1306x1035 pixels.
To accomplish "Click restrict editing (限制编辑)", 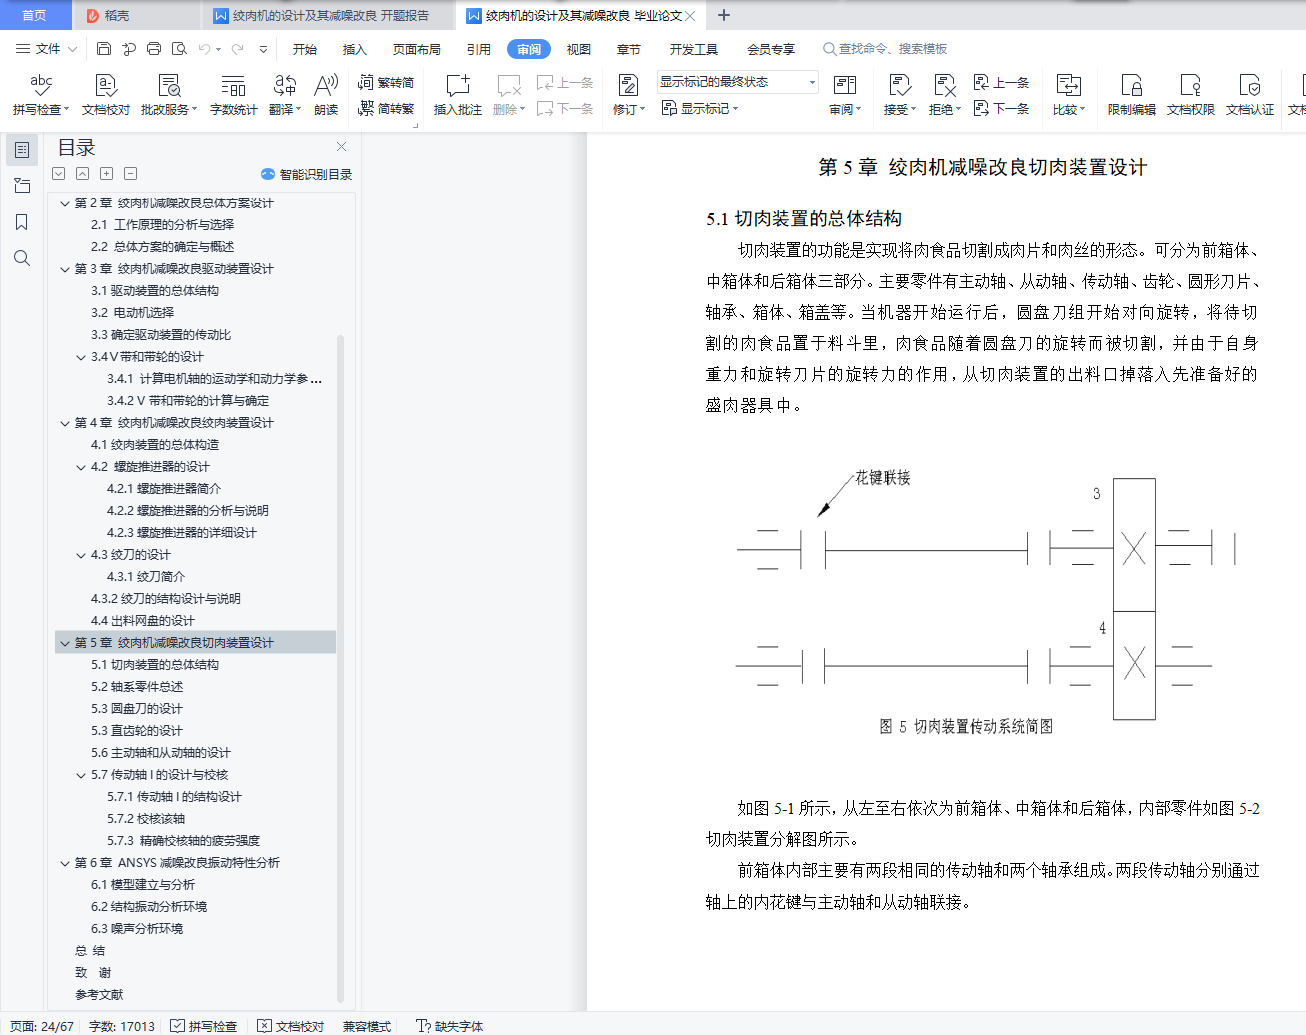I will tap(1131, 95).
